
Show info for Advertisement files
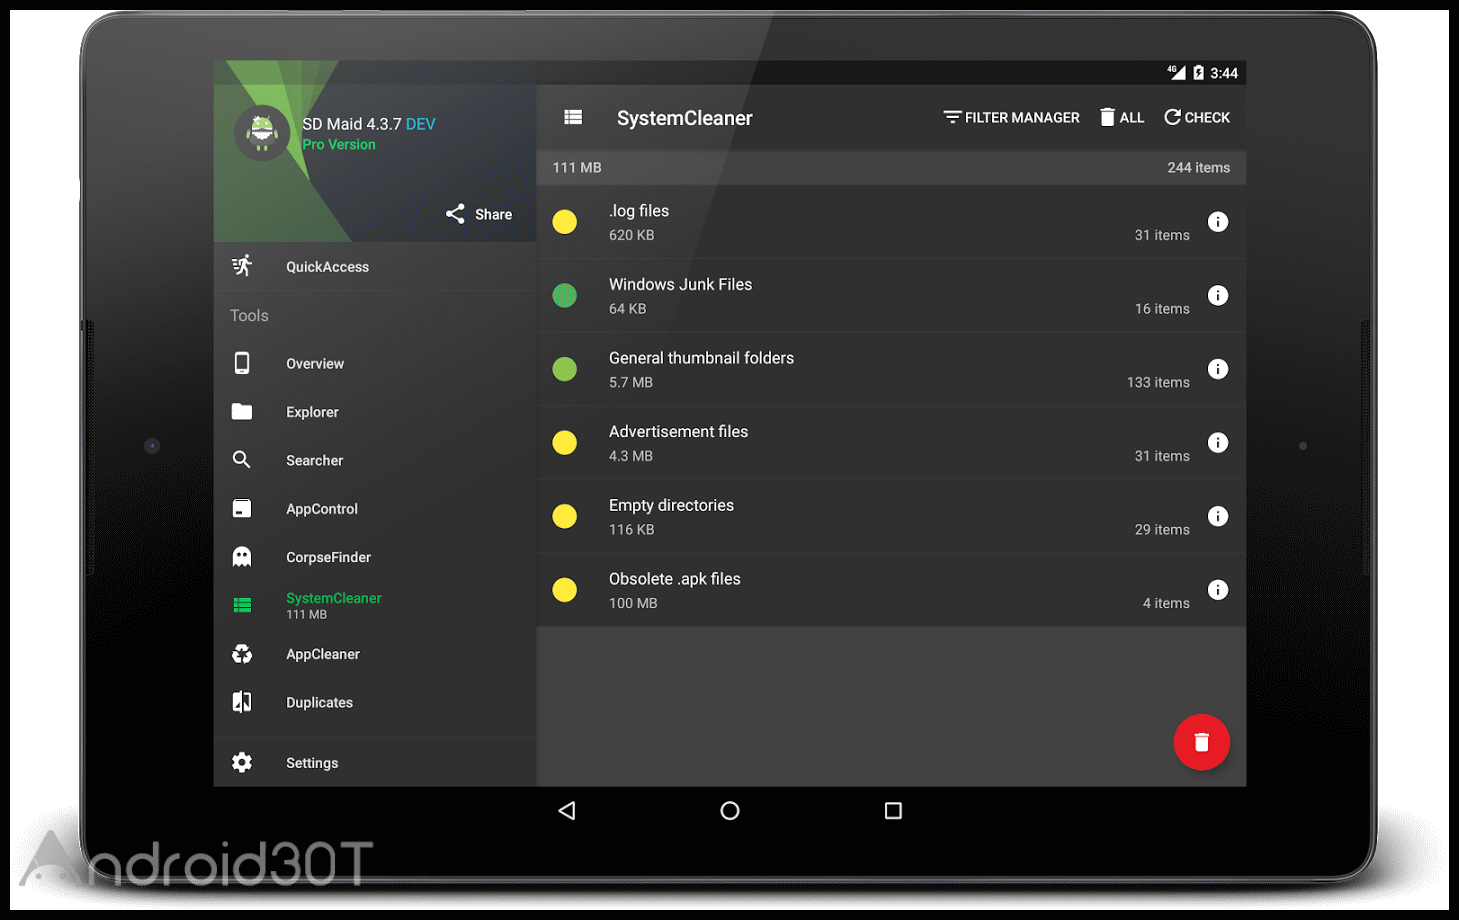pyautogui.click(x=1218, y=442)
